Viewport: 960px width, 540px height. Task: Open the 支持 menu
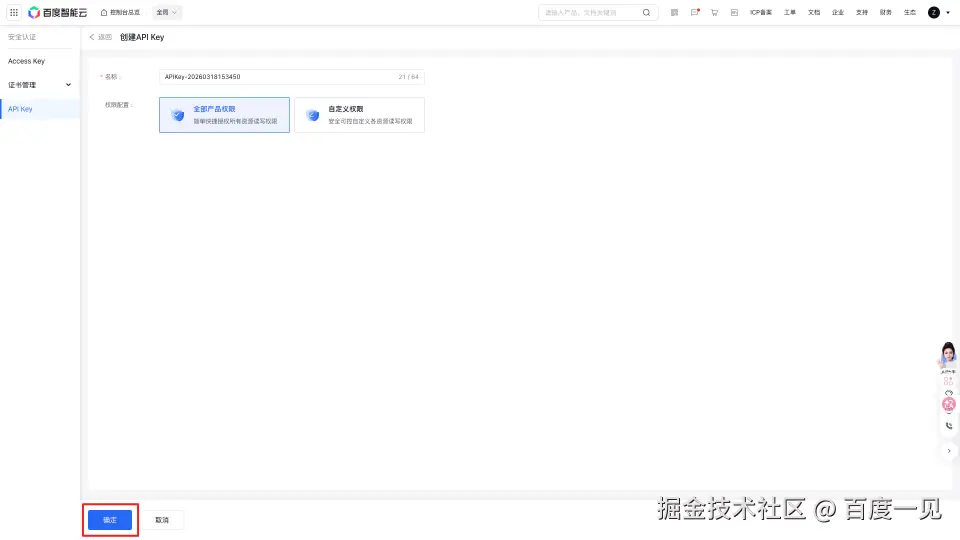861,12
